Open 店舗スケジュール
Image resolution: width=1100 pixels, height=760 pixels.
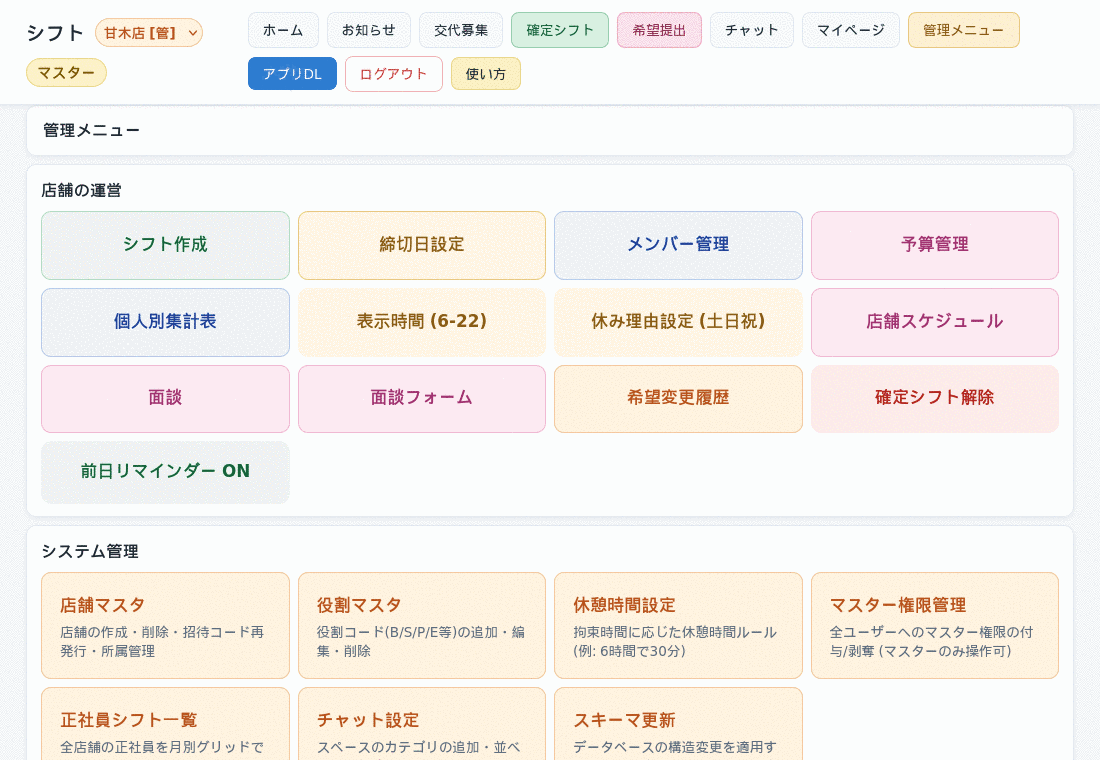pos(934,322)
